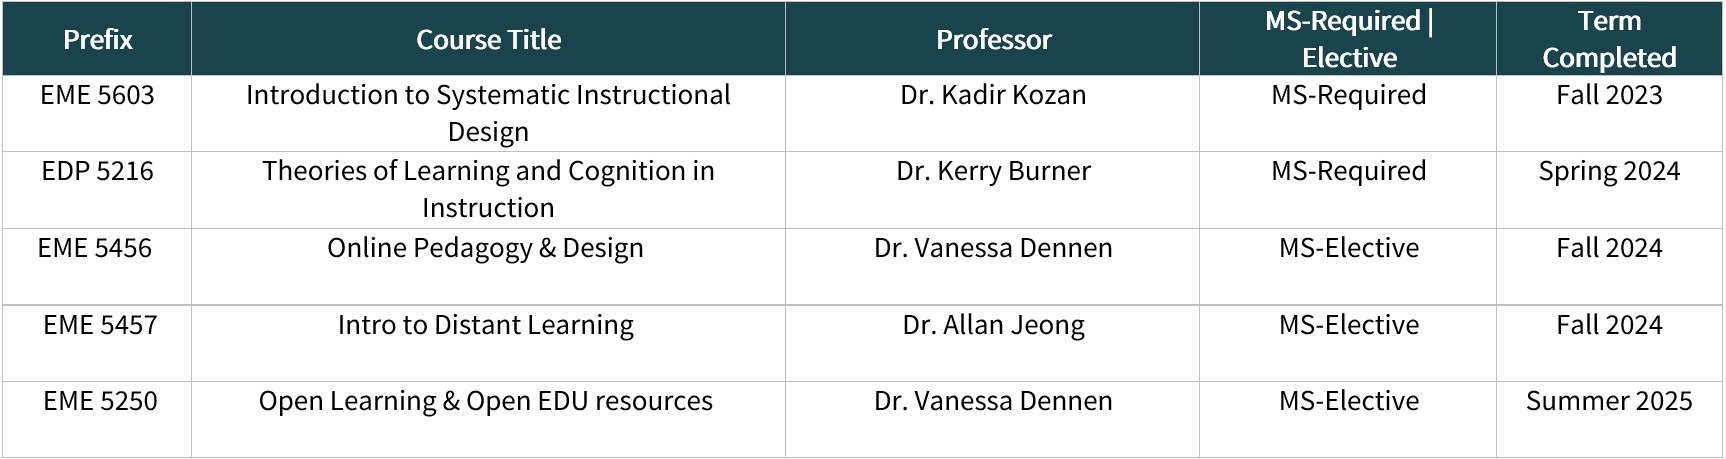
Task: Click the Term Completed column header
Action: (x=1609, y=39)
